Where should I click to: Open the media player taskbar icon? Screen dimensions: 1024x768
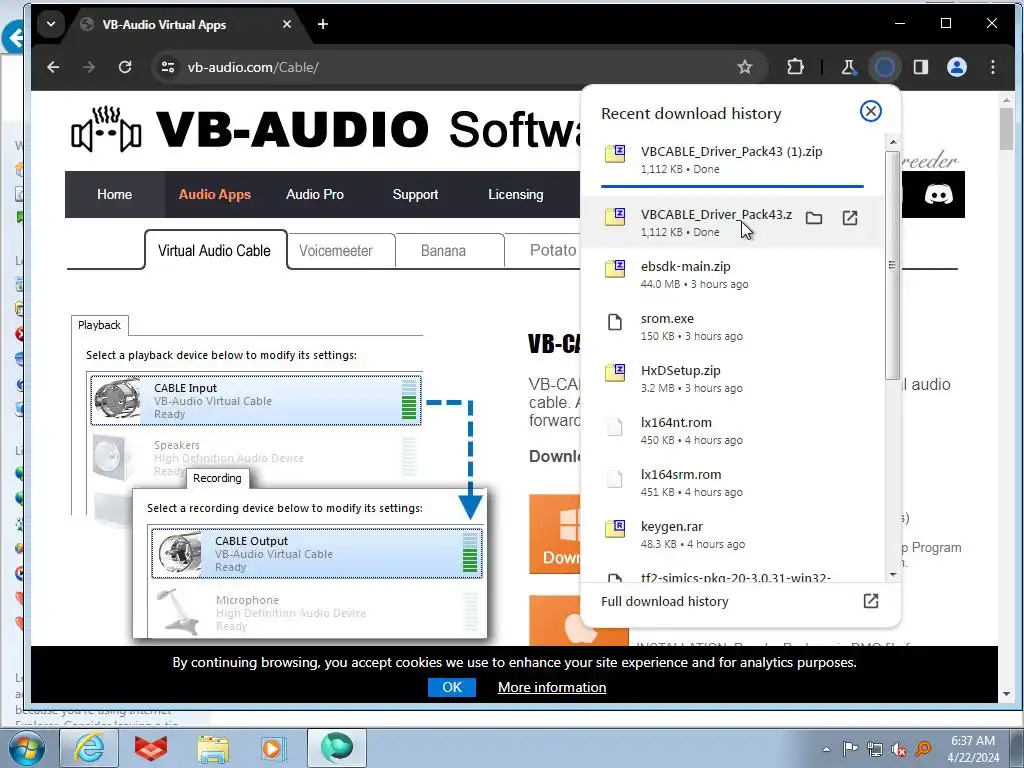273,748
